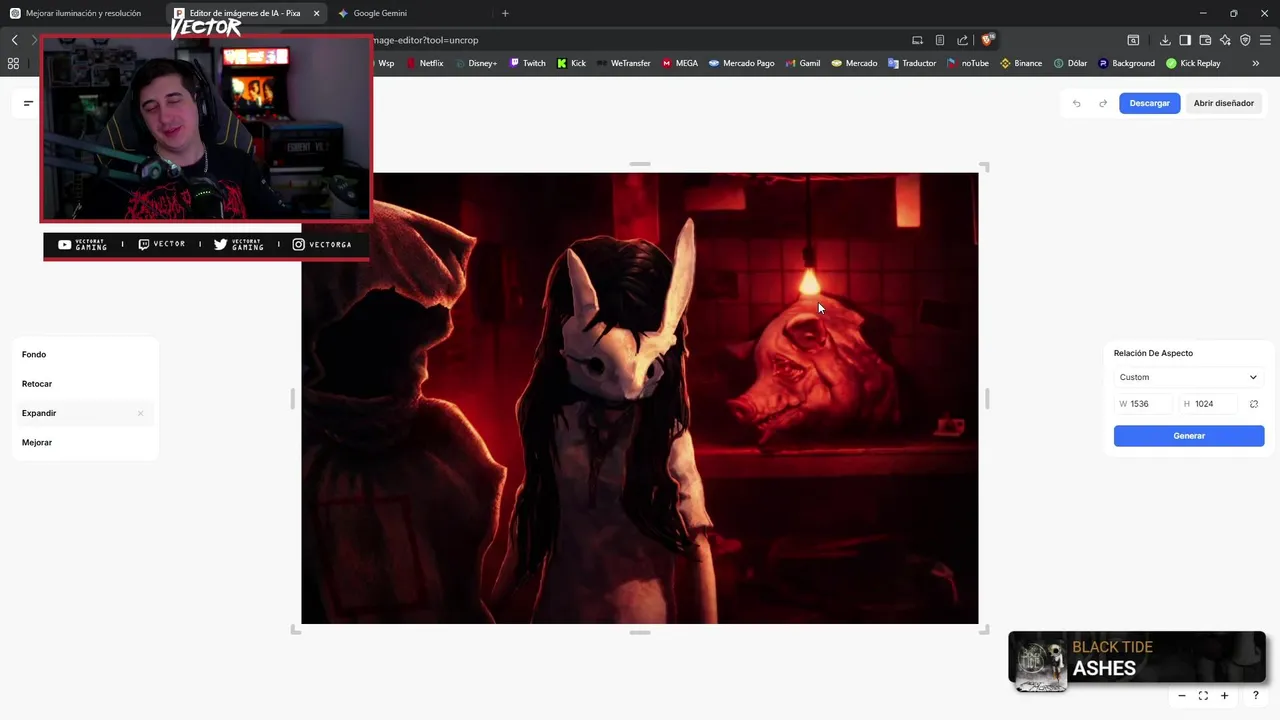Zoom in the canvas with plus
Viewport: 1280px width, 720px height.
pos(1224,696)
